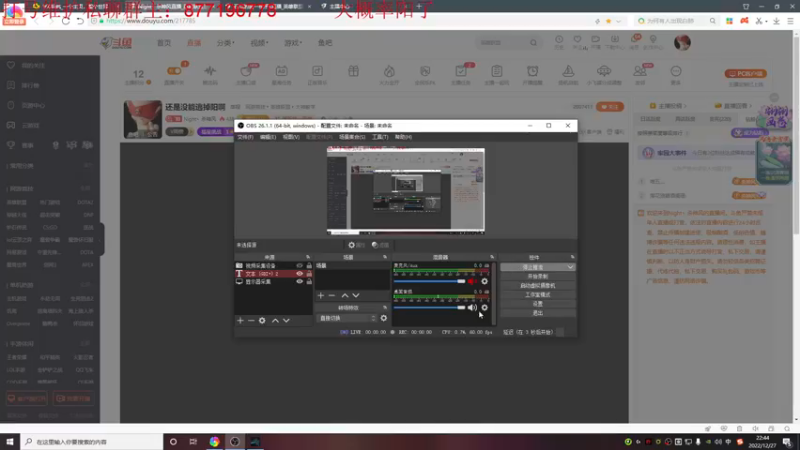
Task: Move scene down with arrow in scenes panel
Action: [356, 295]
